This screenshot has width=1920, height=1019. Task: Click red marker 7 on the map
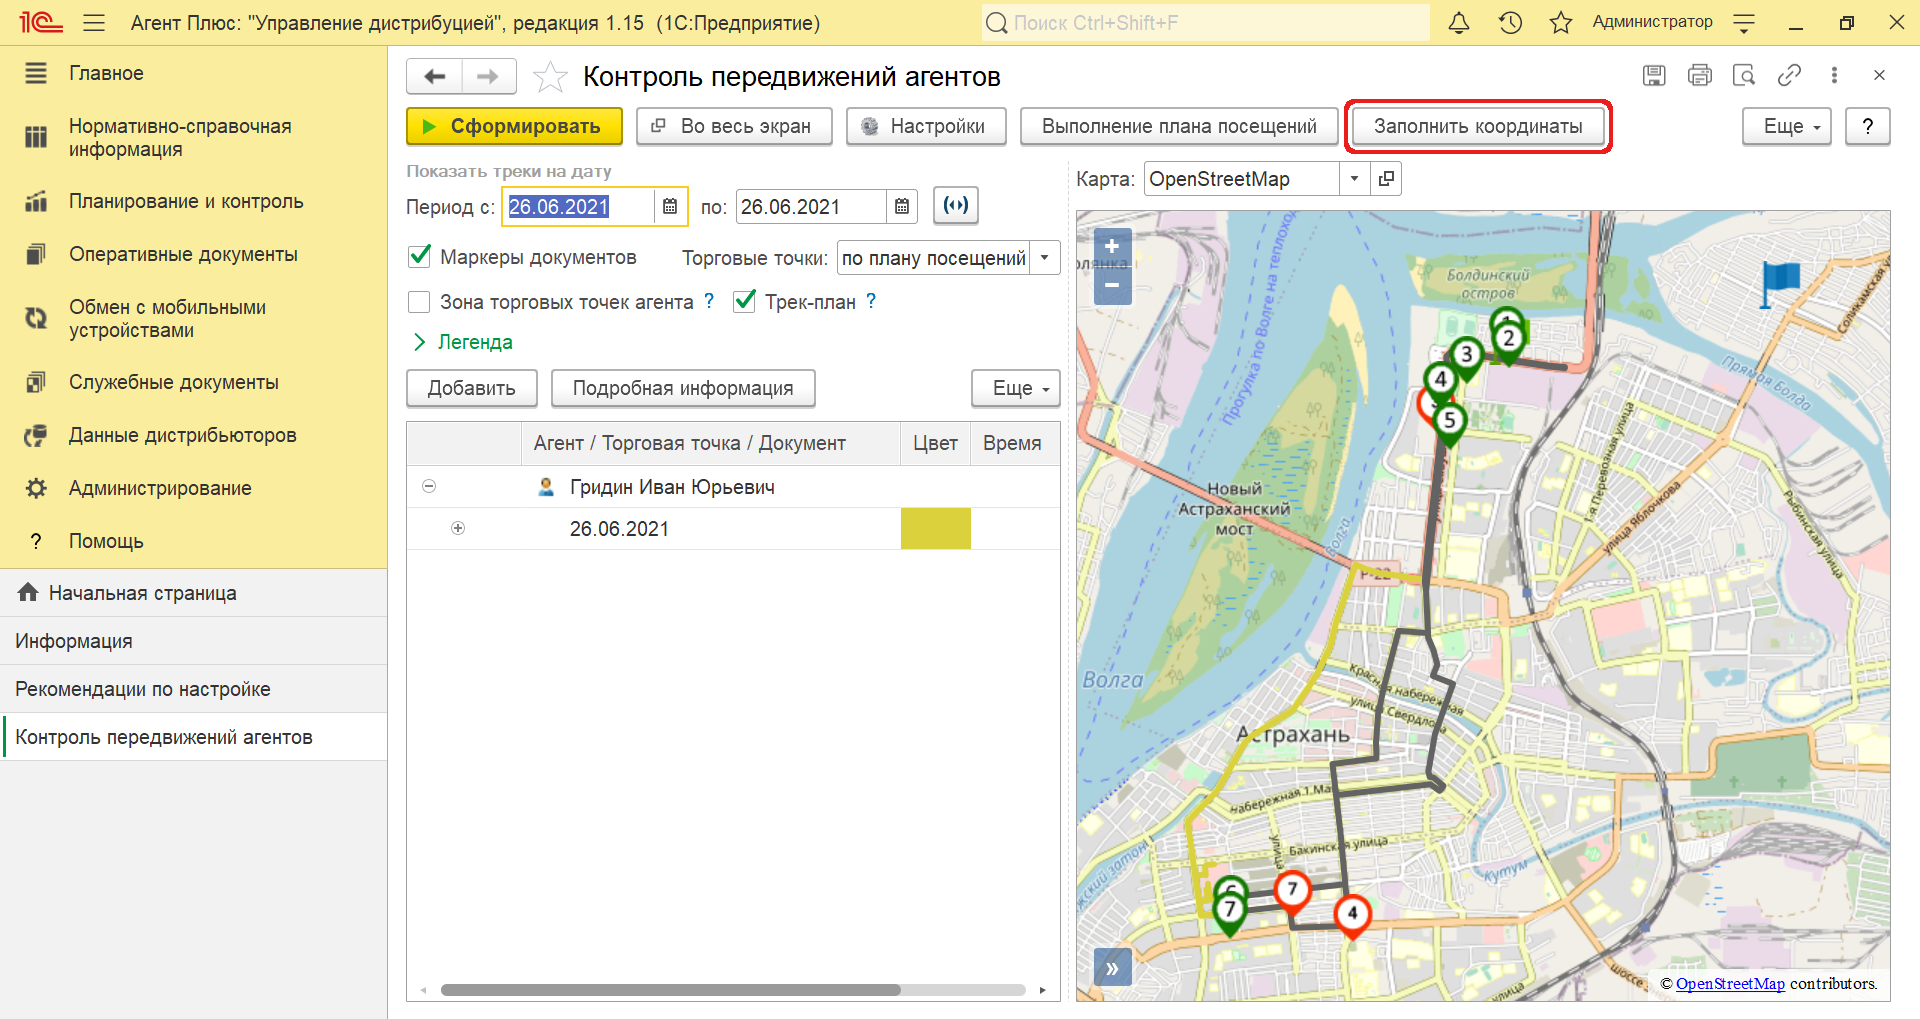[x=1292, y=892]
